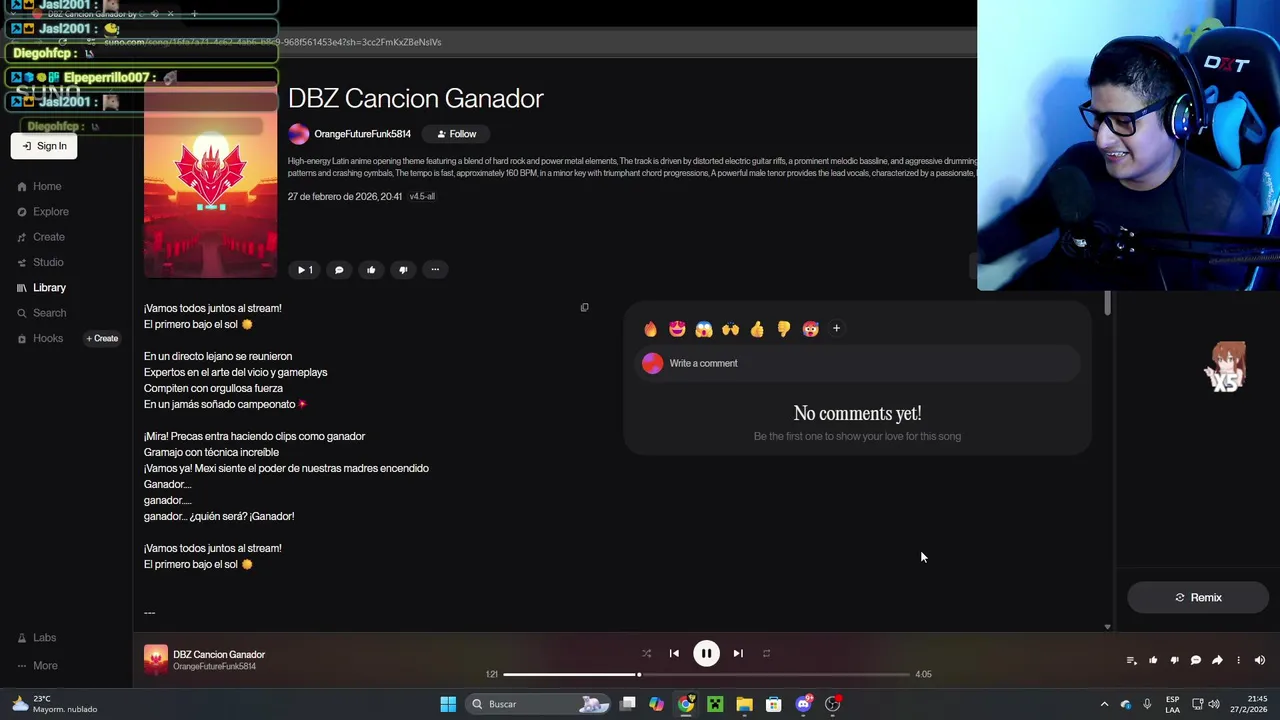
Task: Share the song from player bar
Action: point(1217,660)
